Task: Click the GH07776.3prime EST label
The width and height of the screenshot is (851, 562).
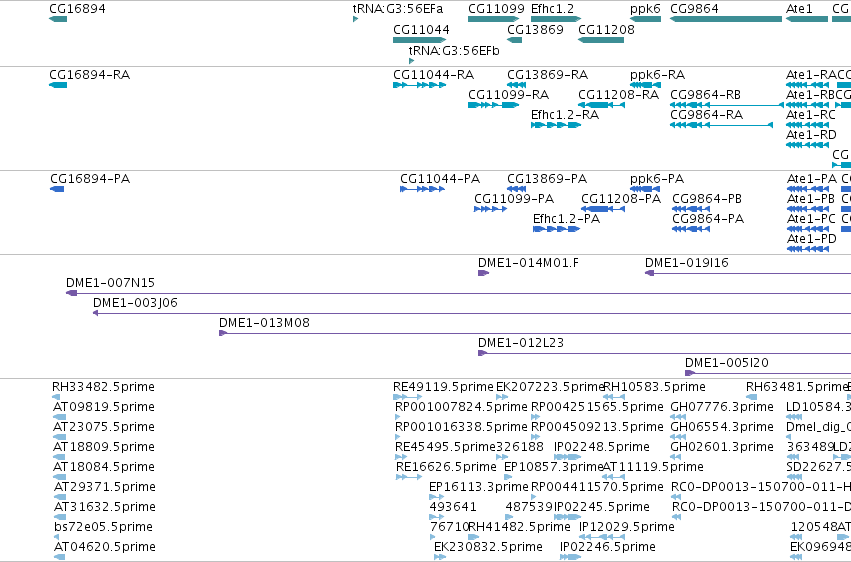Action: click(722, 407)
